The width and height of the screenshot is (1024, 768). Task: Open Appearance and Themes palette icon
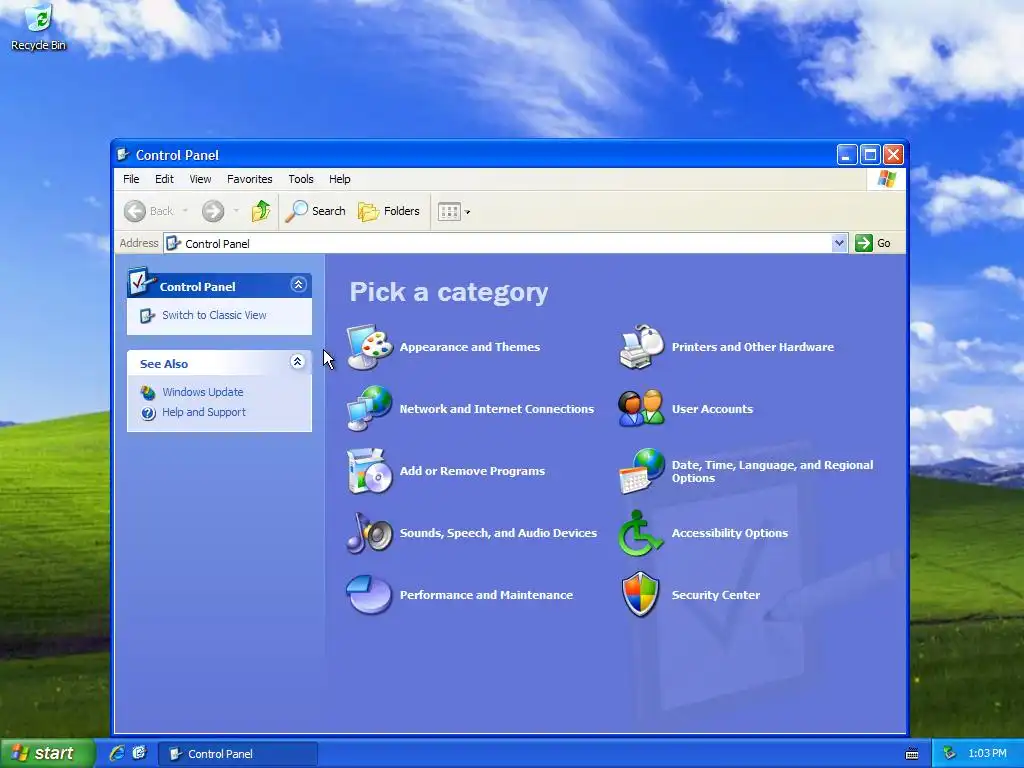(x=370, y=347)
